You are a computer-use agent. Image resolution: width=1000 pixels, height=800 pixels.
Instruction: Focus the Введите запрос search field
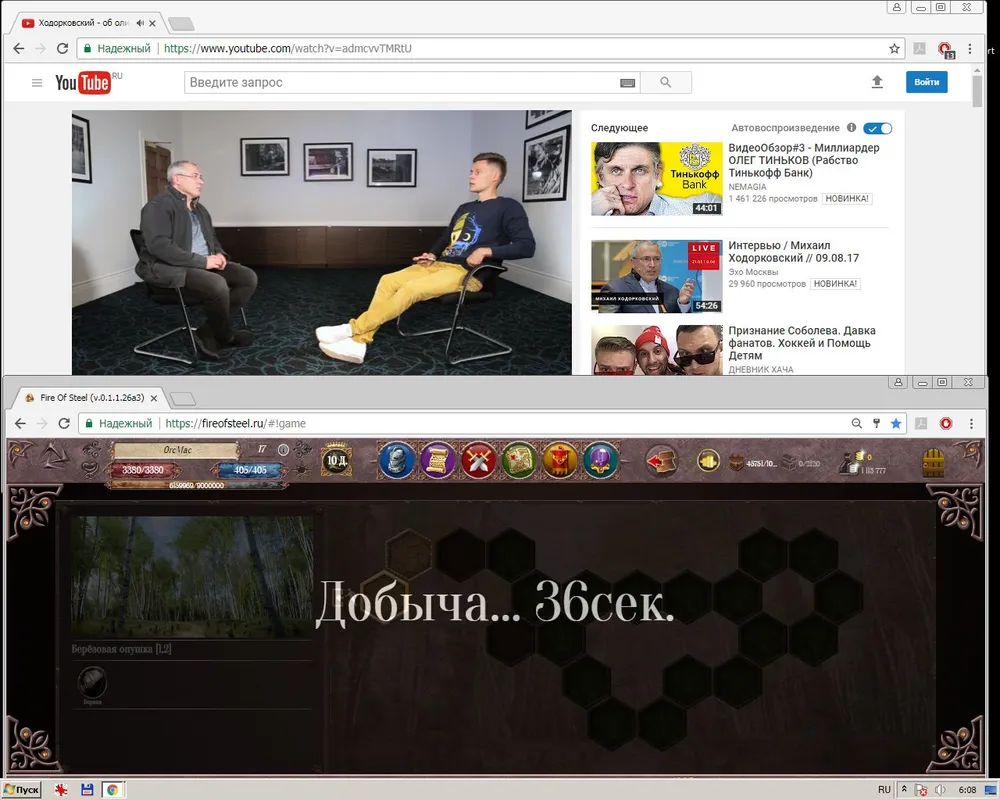pyautogui.click(x=402, y=82)
